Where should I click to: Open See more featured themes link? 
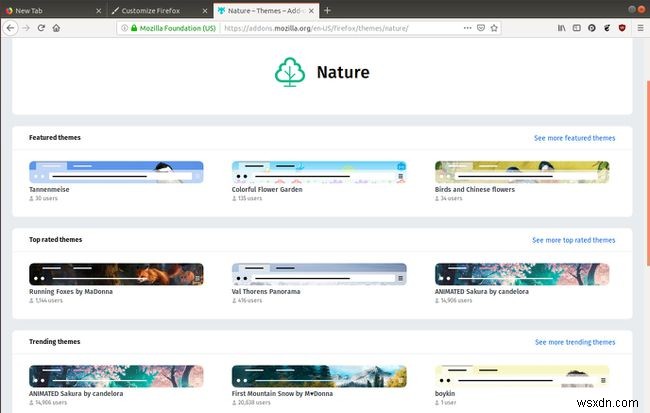click(x=574, y=138)
